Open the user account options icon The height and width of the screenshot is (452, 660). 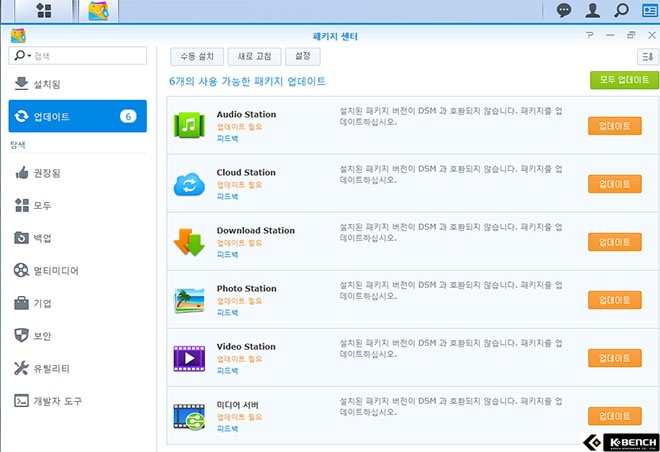pos(593,10)
